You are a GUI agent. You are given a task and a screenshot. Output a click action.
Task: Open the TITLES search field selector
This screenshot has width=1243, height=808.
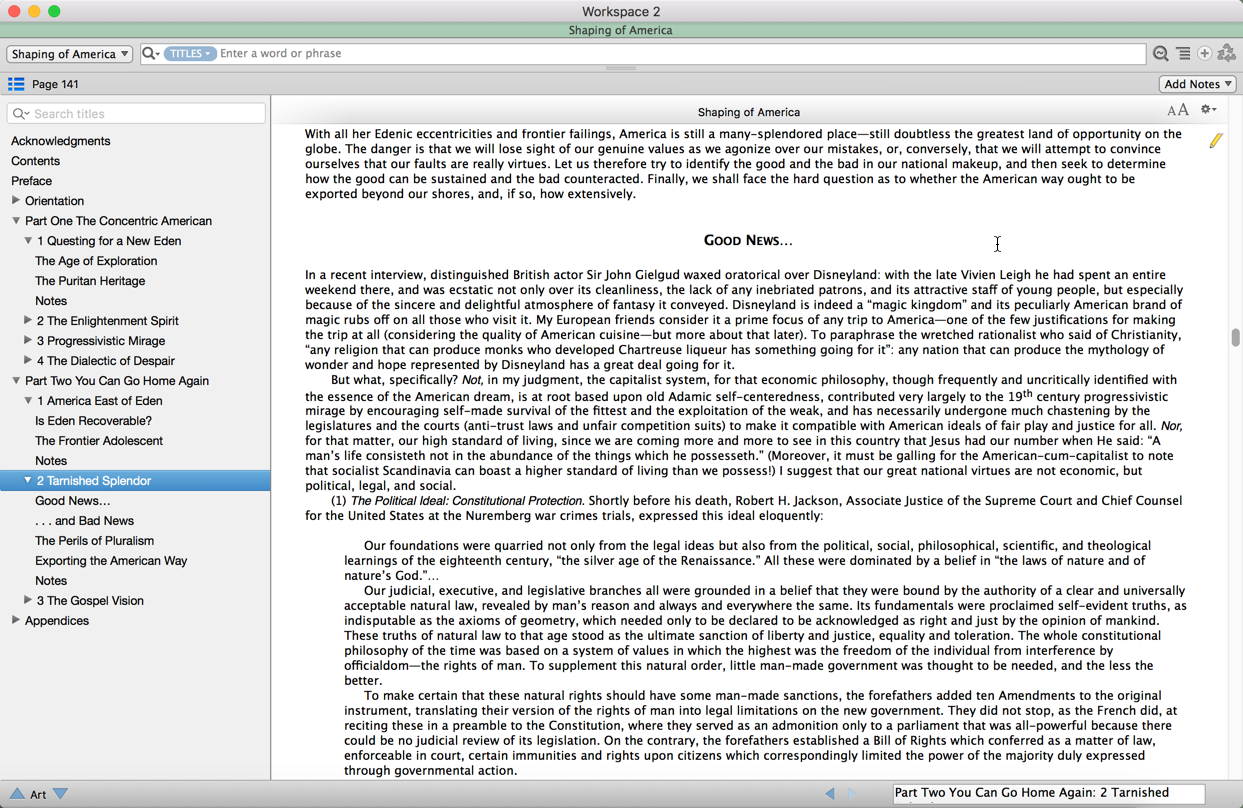[x=189, y=54]
